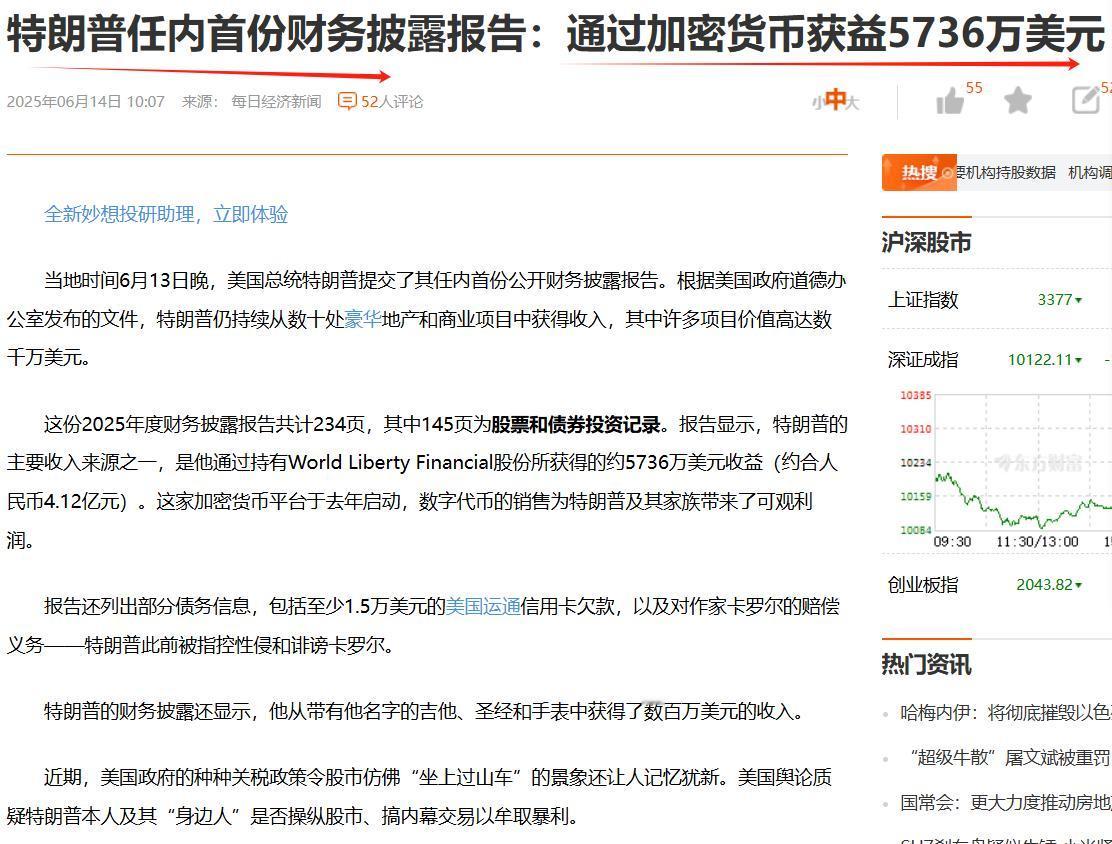Click the 10122.11 index value

click(1040, 360)
